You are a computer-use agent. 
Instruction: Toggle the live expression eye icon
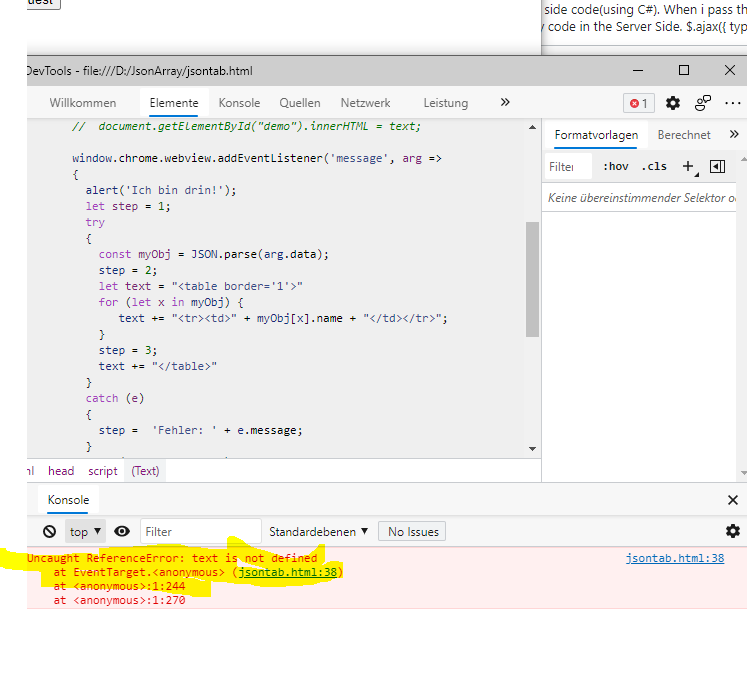click(x=122, y=531)
